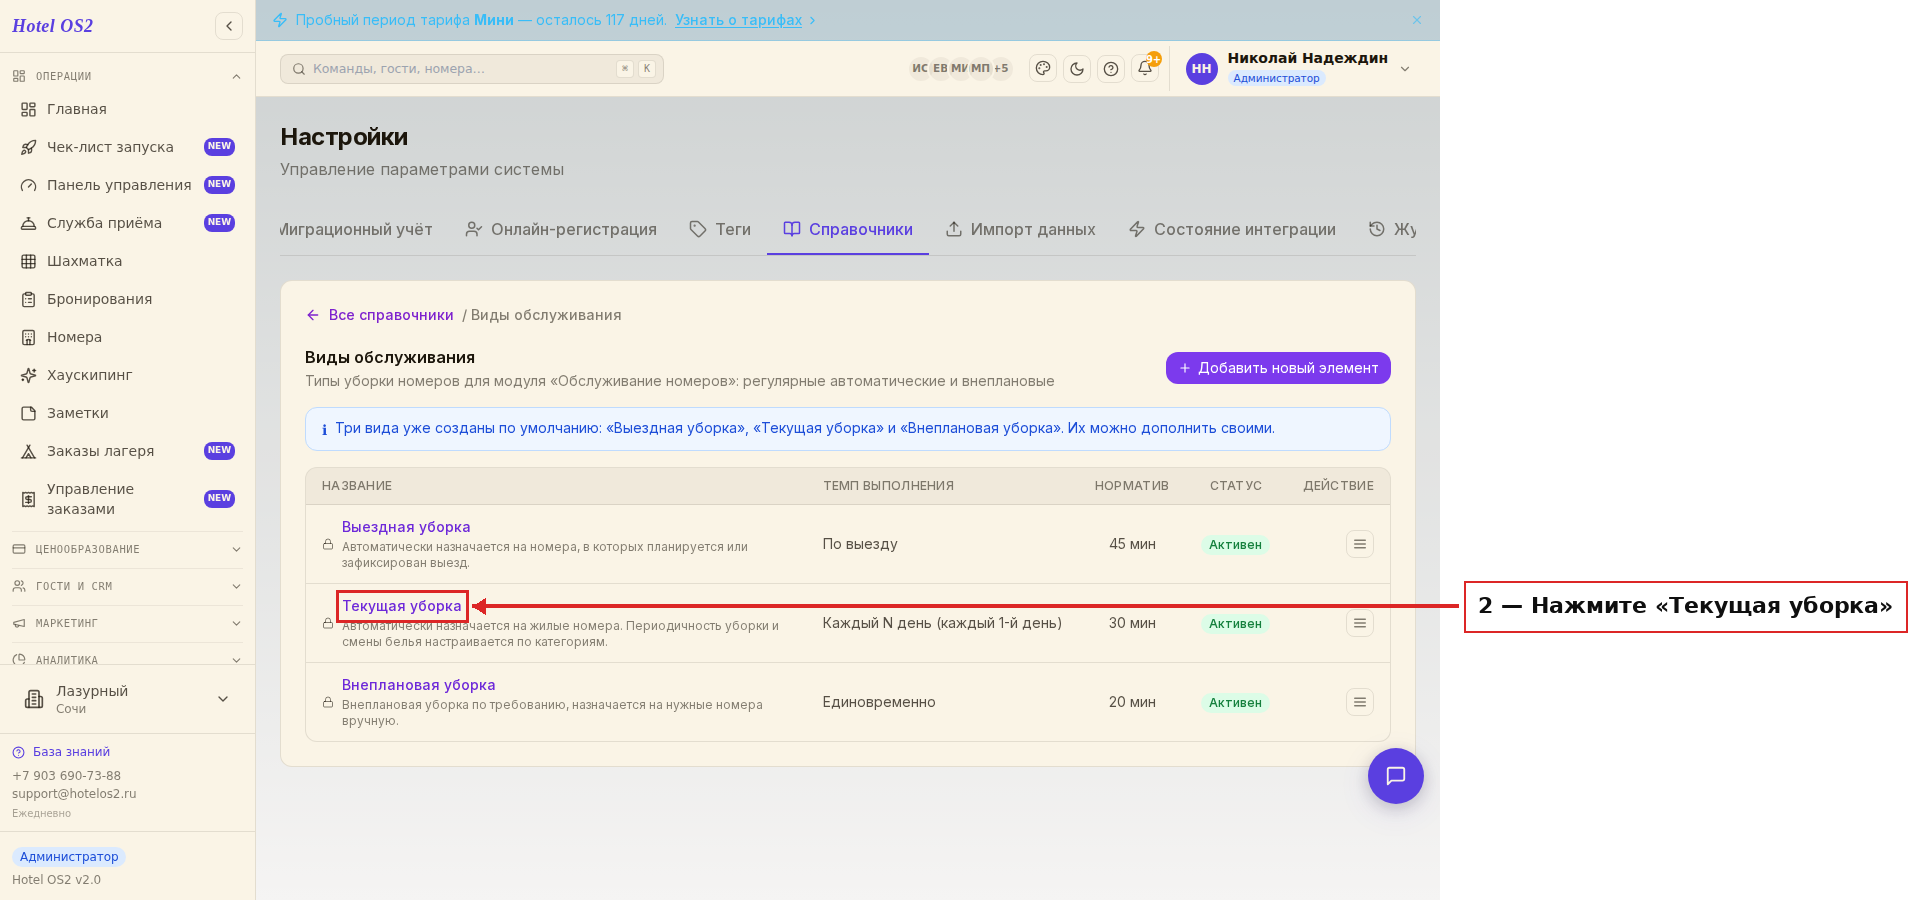Click the НОРМАТИВ column header
Image resolution: width=1931 pixels, height=900 pixels.
pos(1132,486)
